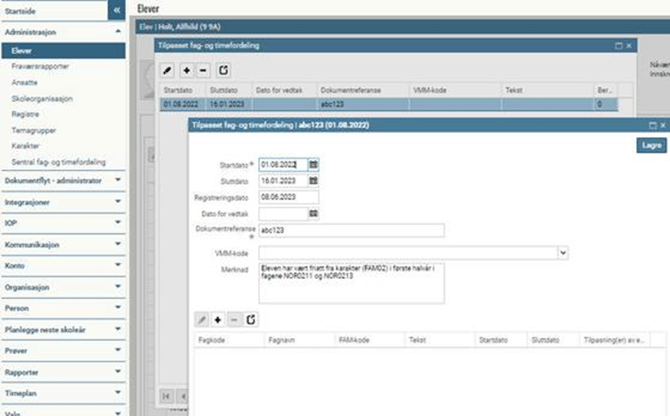Image resolution: width=670 pixels, height=416 pixels.
Task: Add a new subject row with lower plus icon
Action: tap(218, 318)
